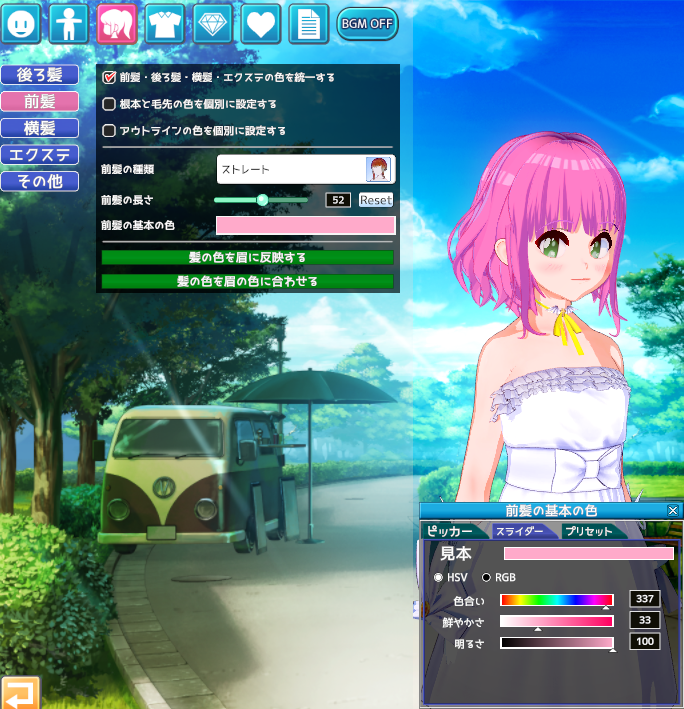
Task: Open the body editing category icon
Action: [x=69, y=23]
